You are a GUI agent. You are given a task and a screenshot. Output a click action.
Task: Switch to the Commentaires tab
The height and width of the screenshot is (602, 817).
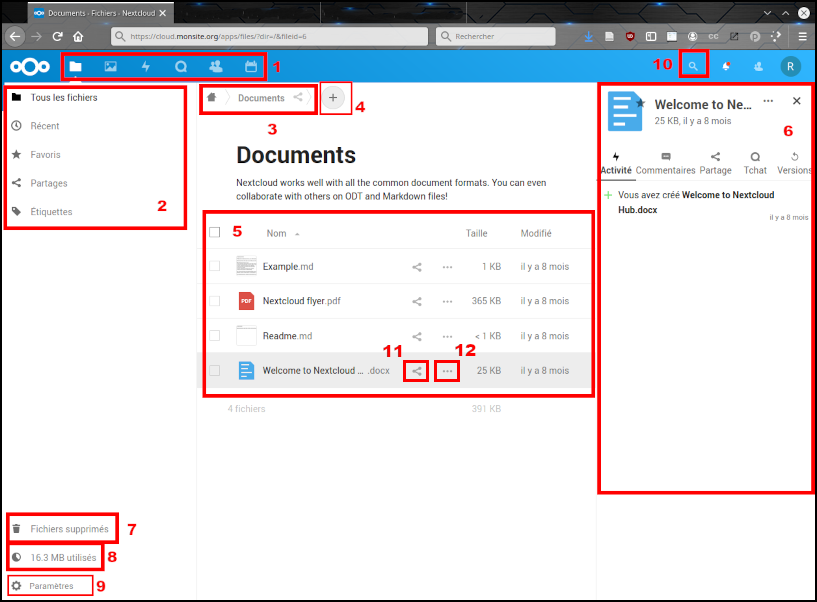pyautogui.click(x=666, y=163)
